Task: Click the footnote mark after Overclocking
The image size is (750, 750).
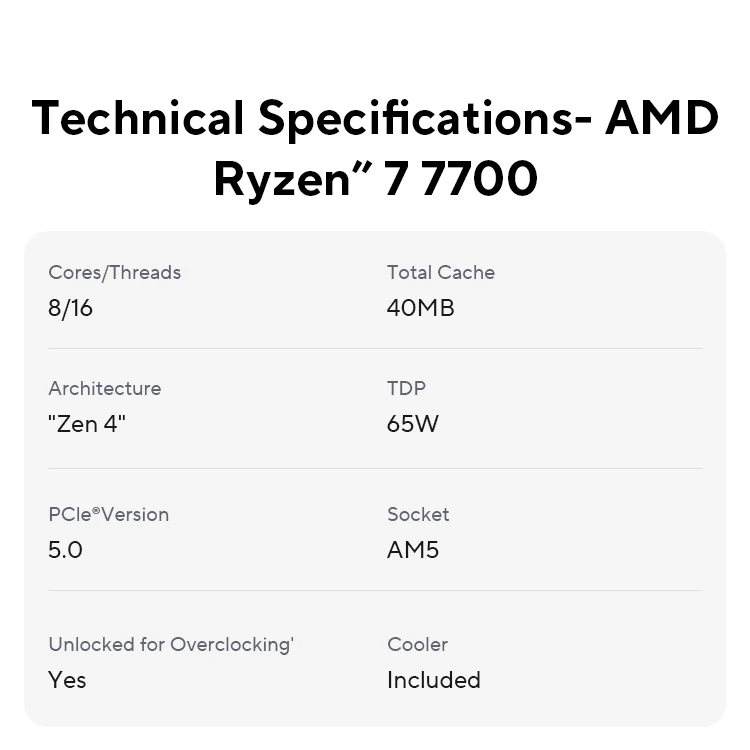Action: tap(292, 640)
